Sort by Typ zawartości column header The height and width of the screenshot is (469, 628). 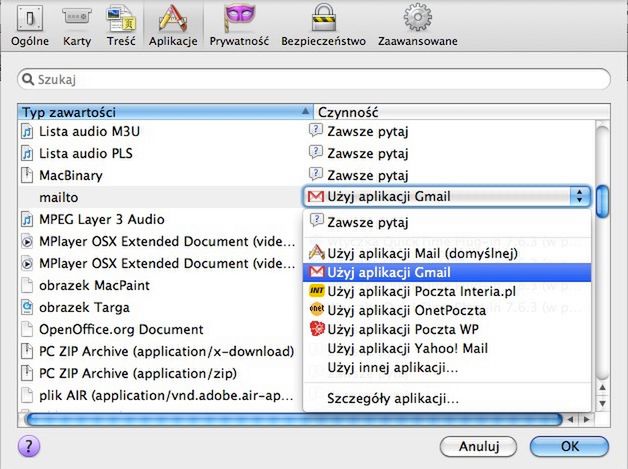tap(165, 112)
